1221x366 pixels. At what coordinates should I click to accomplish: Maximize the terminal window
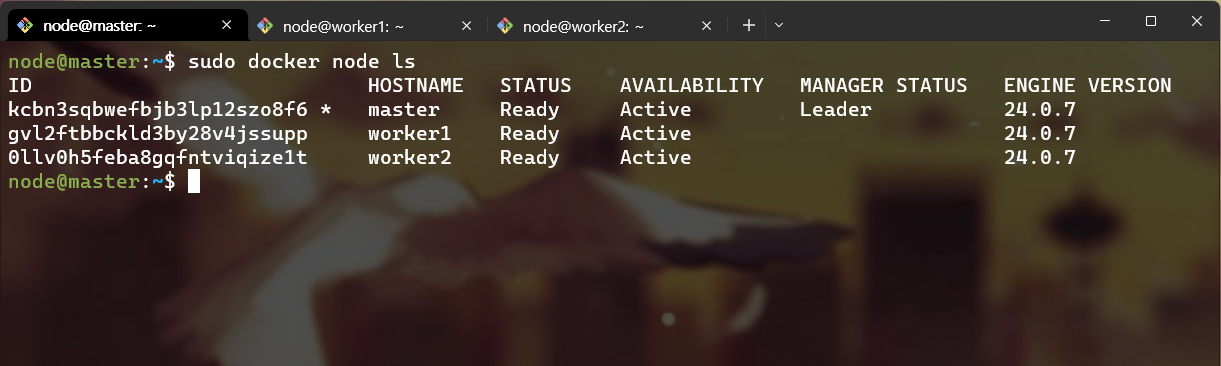point(1151,21)
